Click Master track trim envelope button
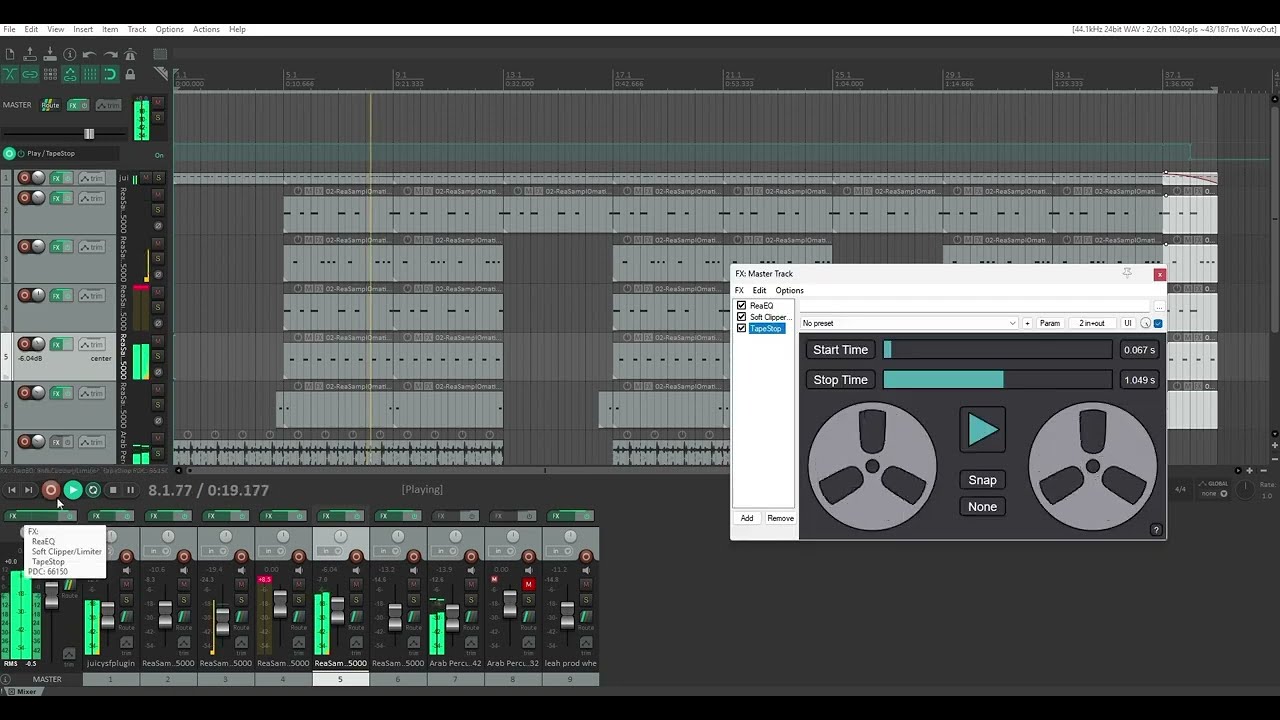1280x720 pixels. [x=108, y=105]
